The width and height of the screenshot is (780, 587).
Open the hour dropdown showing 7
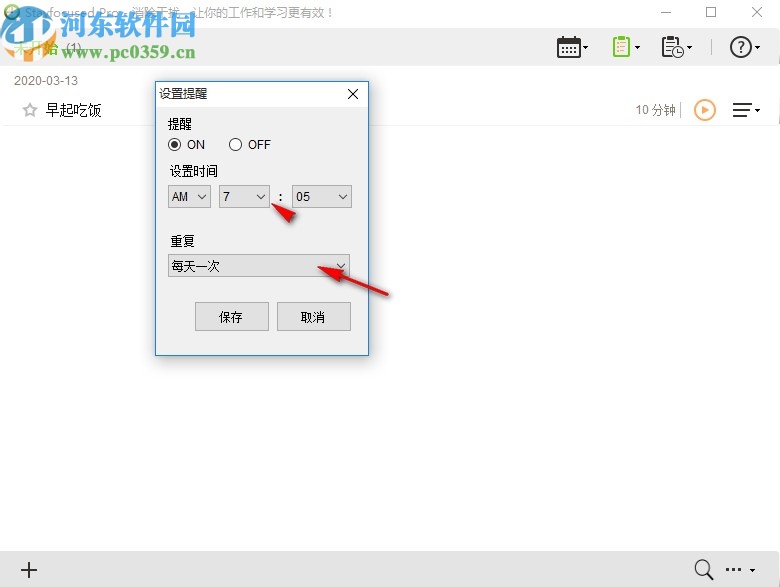click(244, 196)
